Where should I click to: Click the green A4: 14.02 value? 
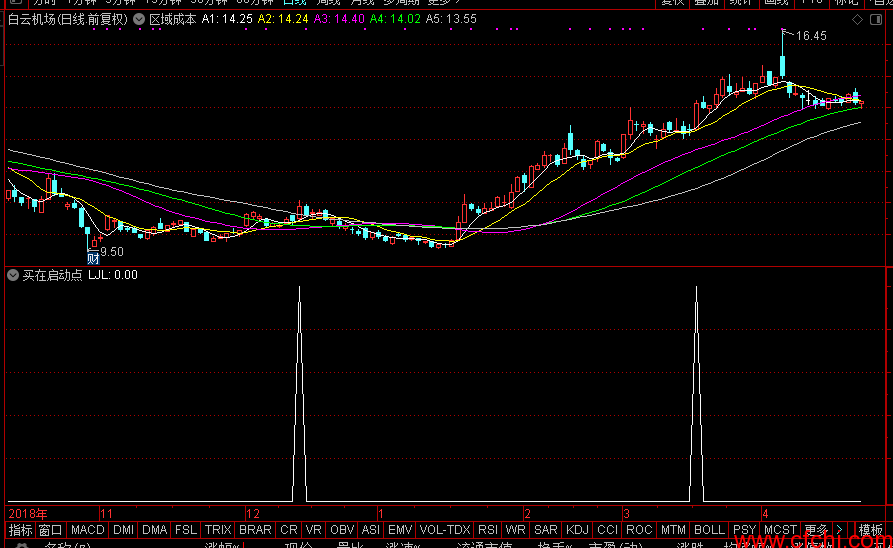coord(395,19)
